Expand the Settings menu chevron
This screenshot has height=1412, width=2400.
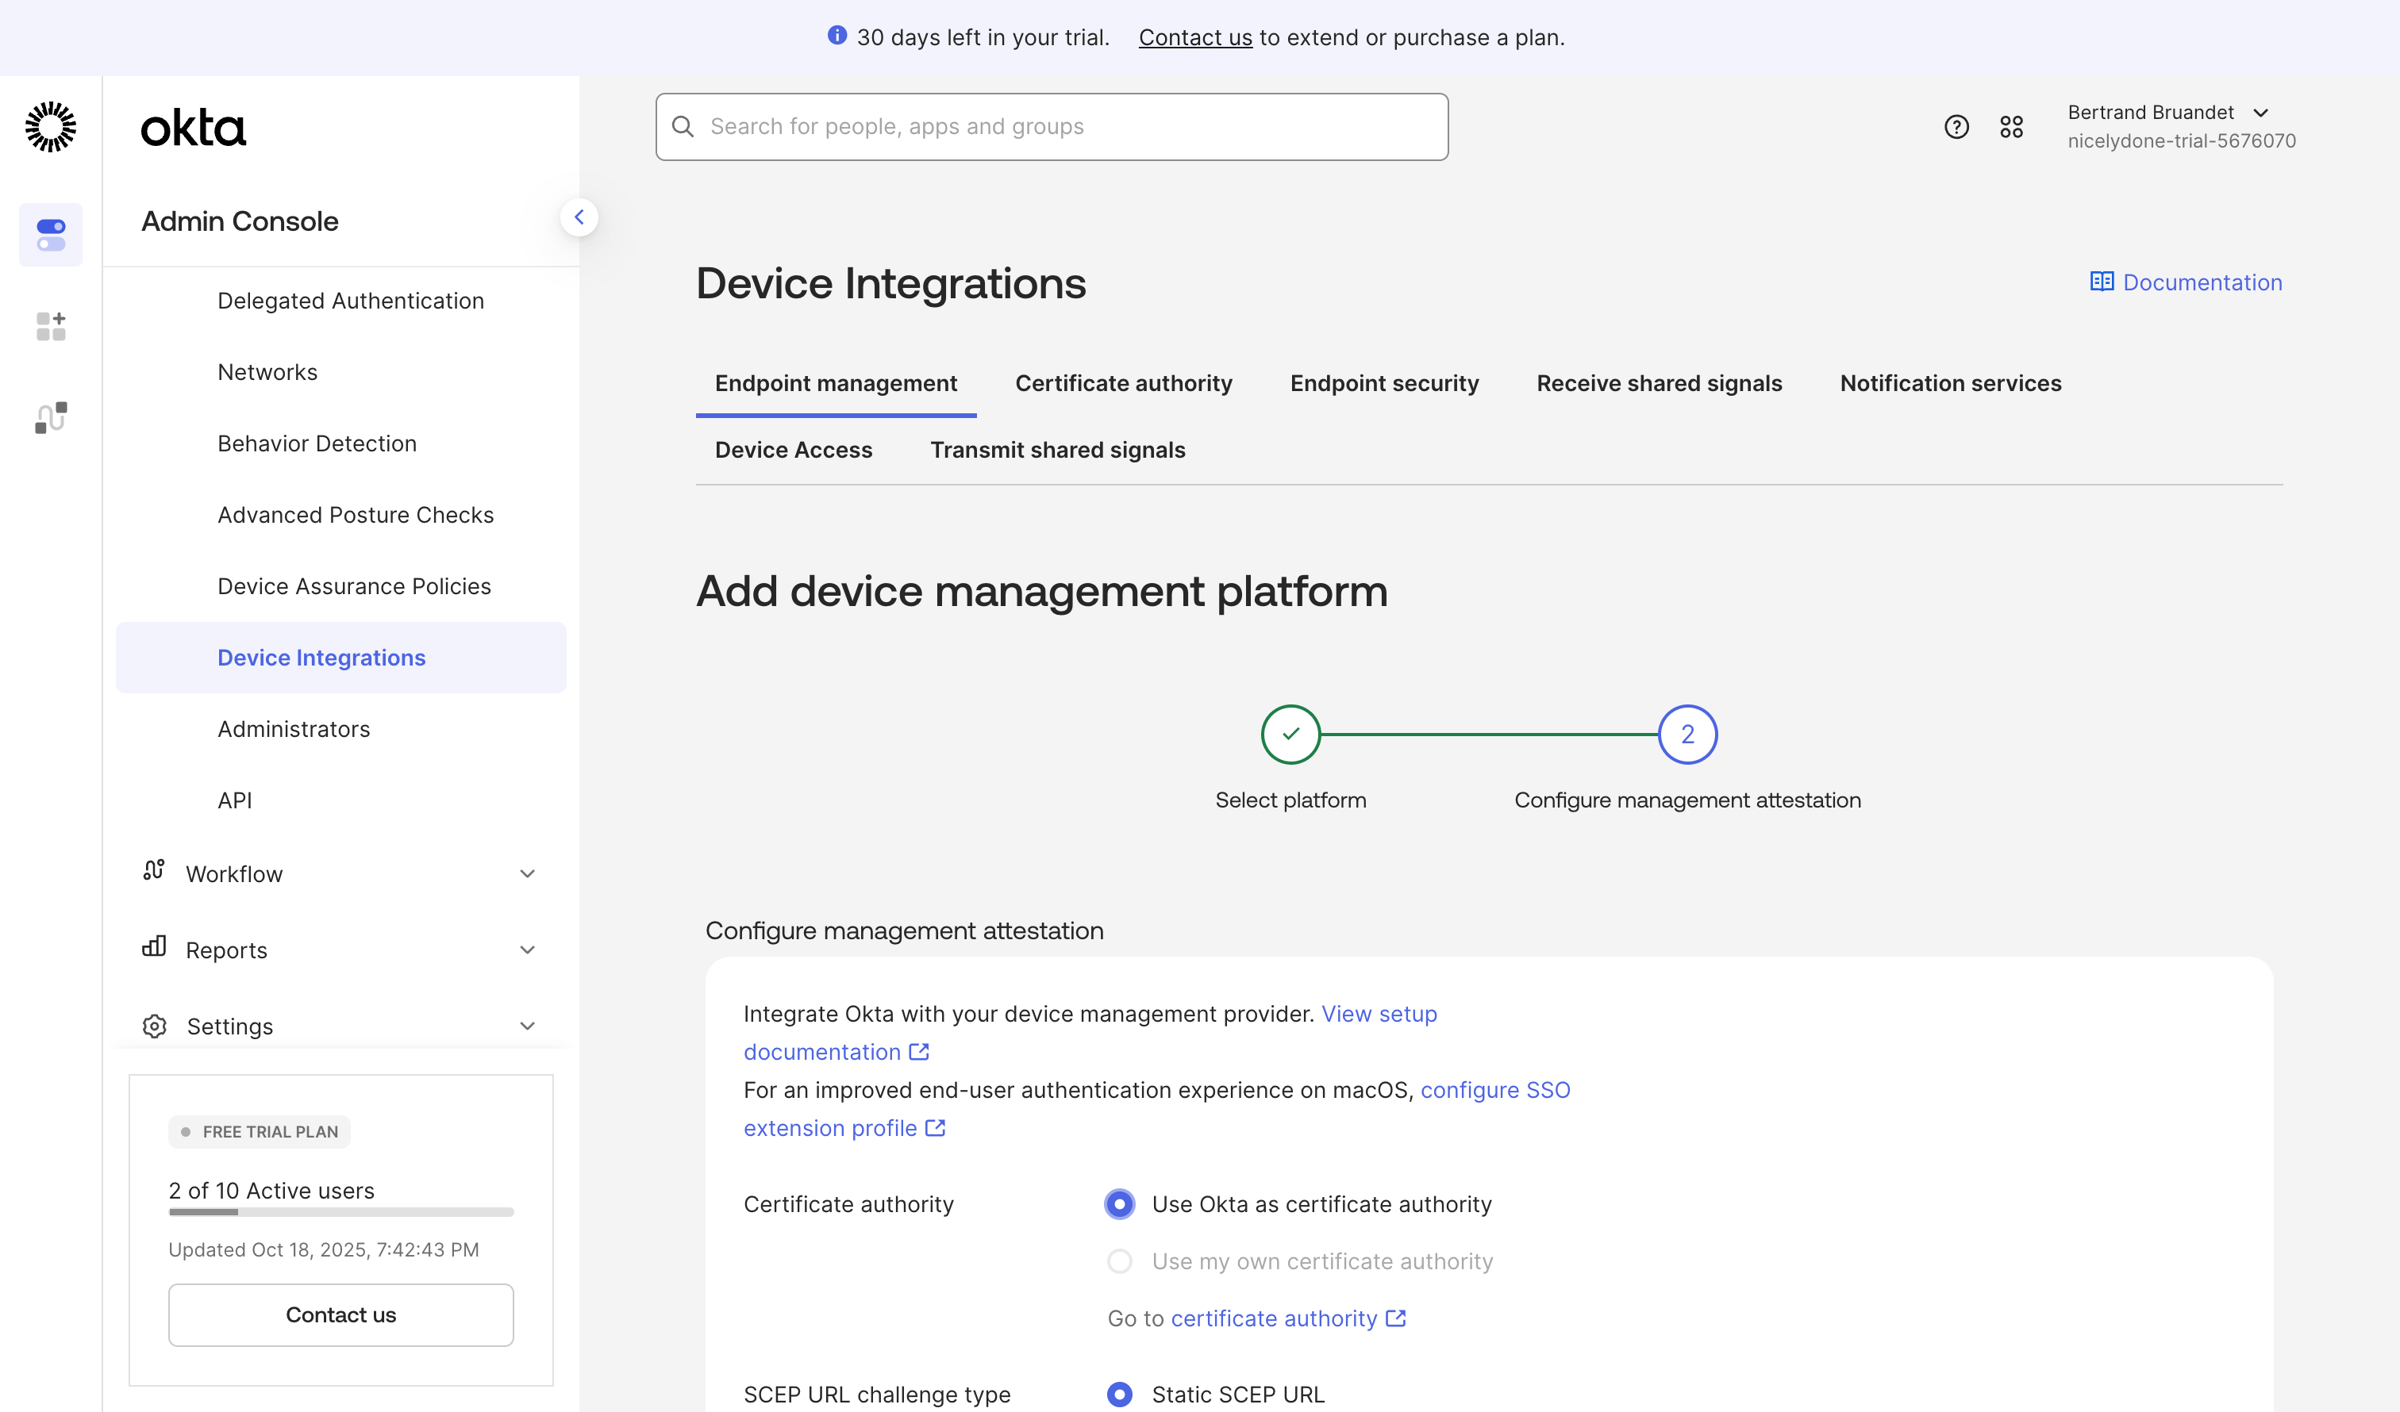pos(527,1026)
